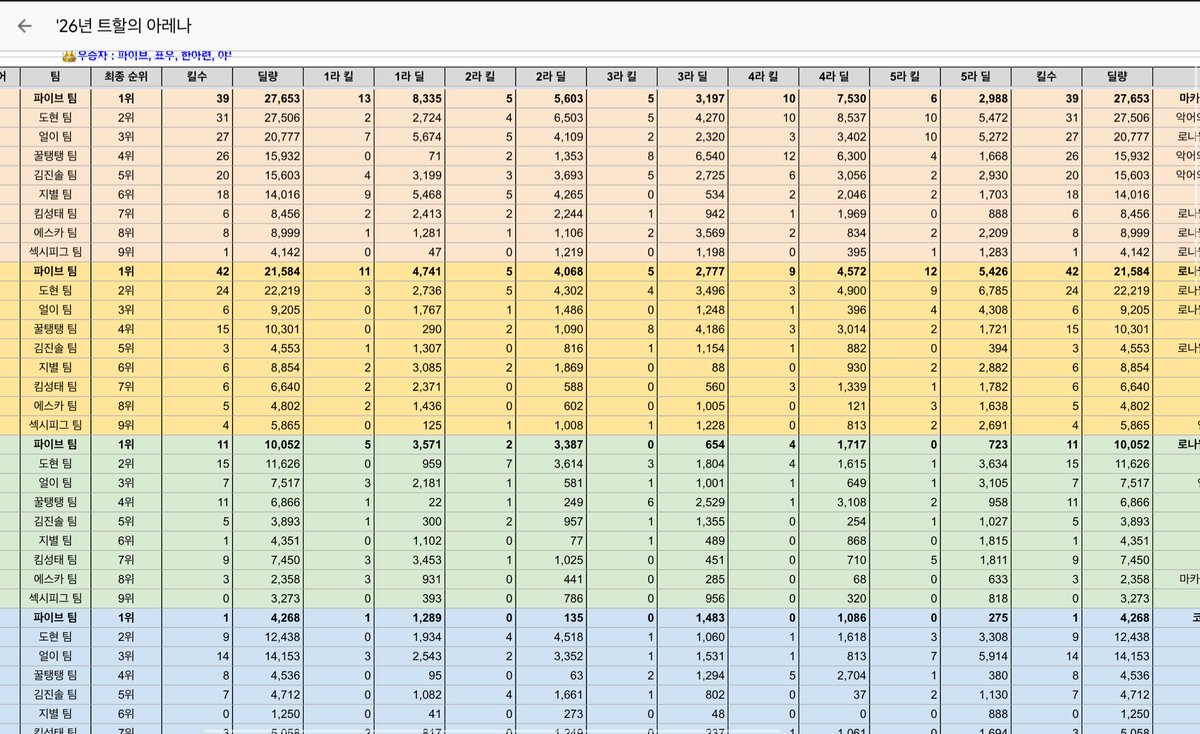Select the cell showing 6,540
Image resolution: width=1200 pixels, height=734 pixels.
693,157
